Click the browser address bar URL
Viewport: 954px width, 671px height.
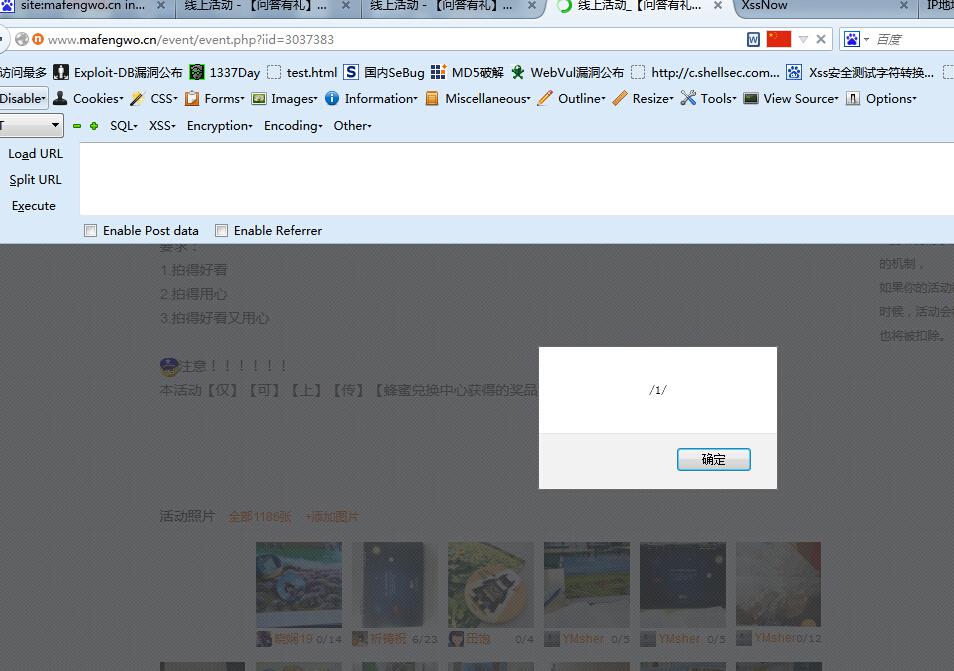190,40
